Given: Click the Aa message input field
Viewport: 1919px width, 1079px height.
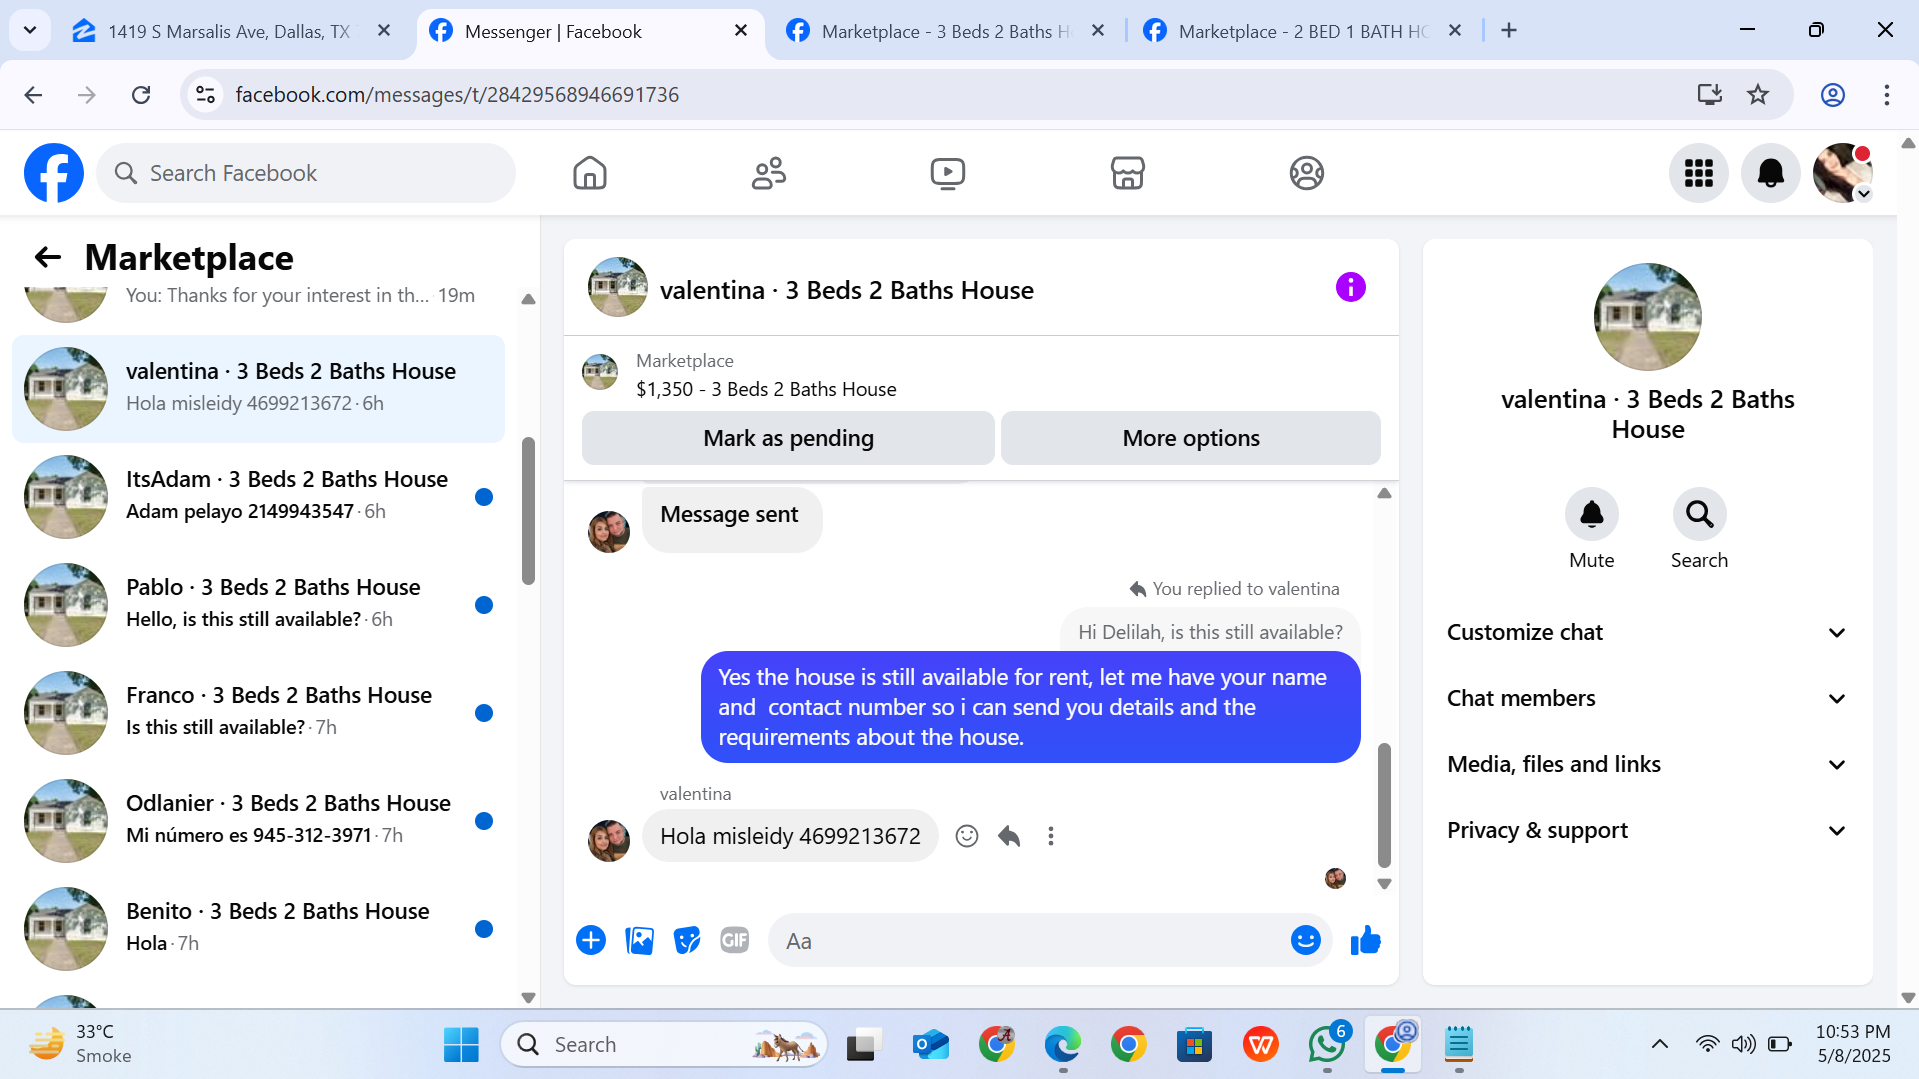Looking at the screenshot, I should click(x=1030, y=940).
